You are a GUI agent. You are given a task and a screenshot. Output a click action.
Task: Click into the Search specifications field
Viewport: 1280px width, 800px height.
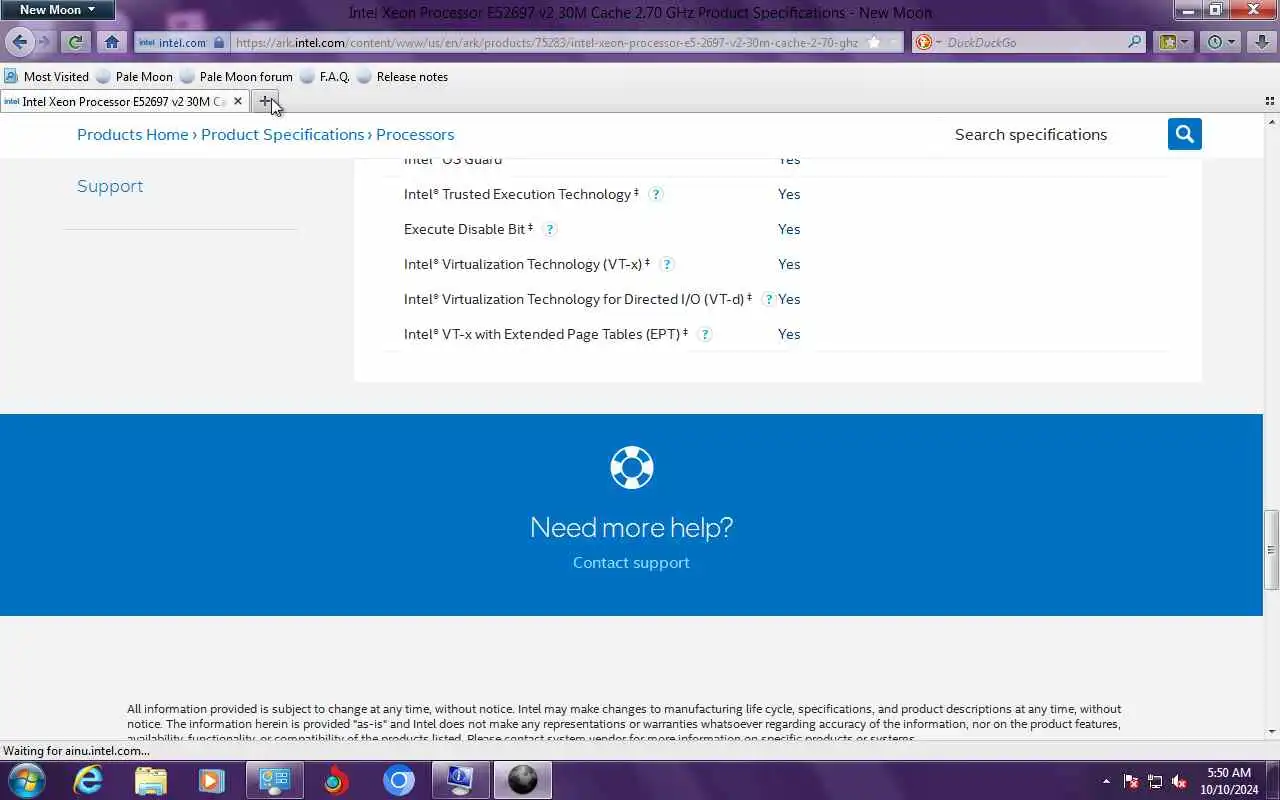coord(1055,134)
